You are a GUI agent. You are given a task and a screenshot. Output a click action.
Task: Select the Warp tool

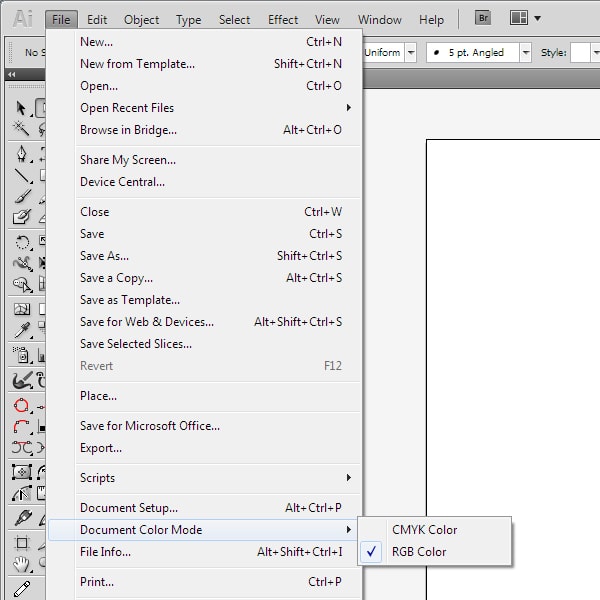pyautogui.click(x=22, y=263)
